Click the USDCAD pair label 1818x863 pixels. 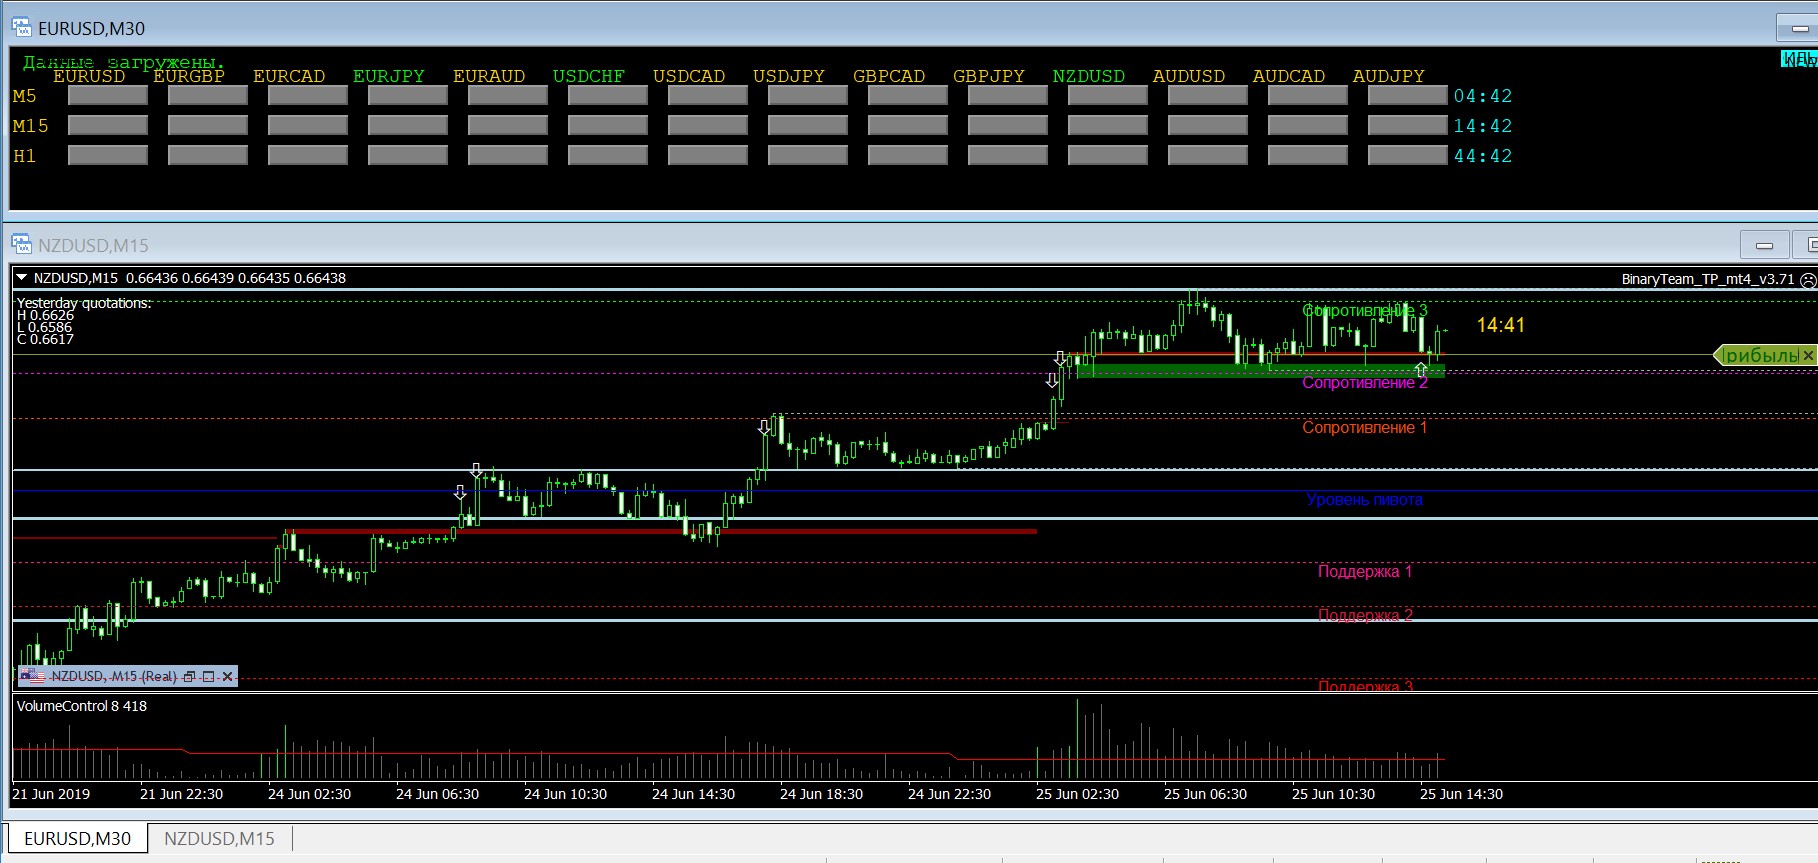(x=689, y=76)
